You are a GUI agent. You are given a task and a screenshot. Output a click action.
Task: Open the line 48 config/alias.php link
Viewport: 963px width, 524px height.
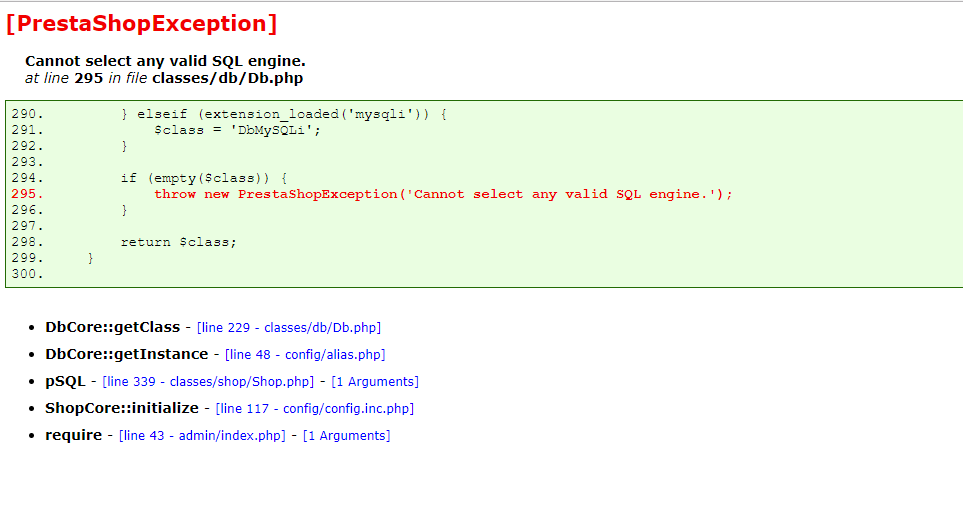pos(305,354)
